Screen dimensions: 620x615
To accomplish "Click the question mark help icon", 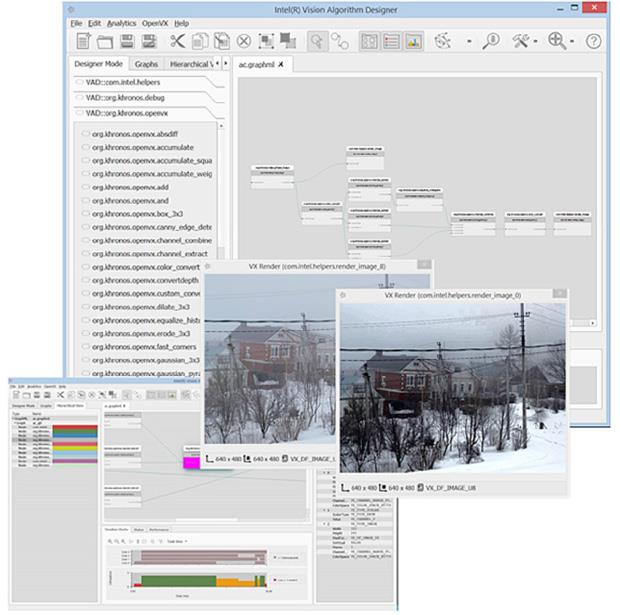I will [x=593, y=42].
